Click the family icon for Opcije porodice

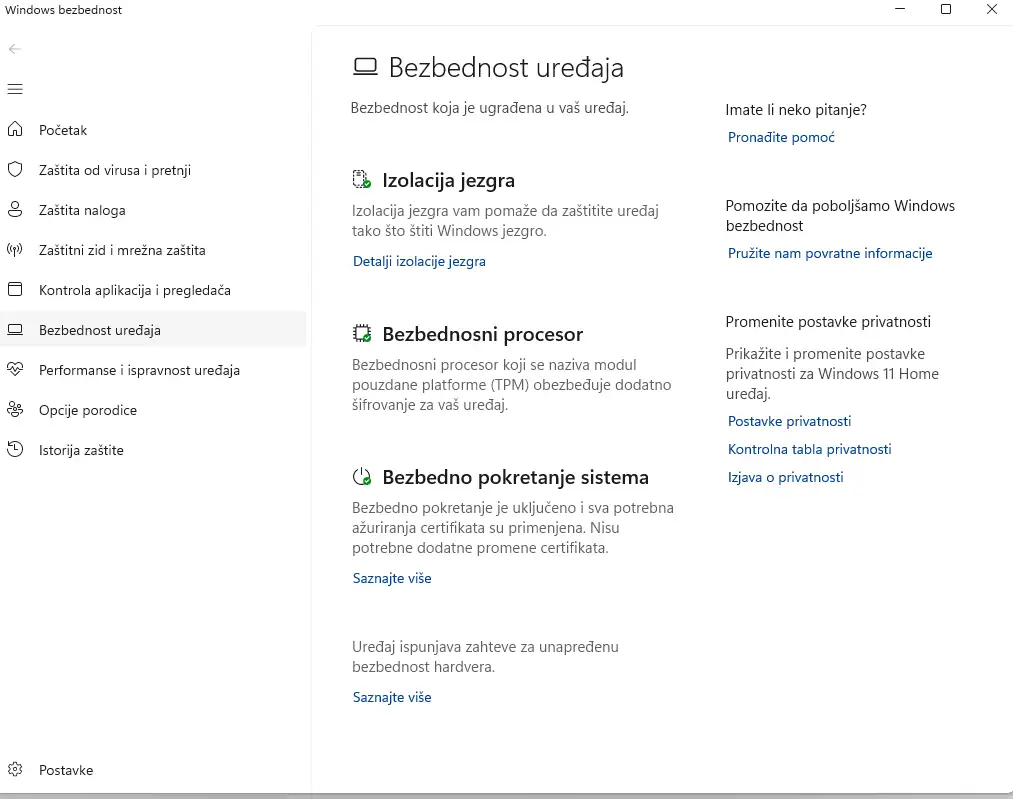tap(15, 410)
